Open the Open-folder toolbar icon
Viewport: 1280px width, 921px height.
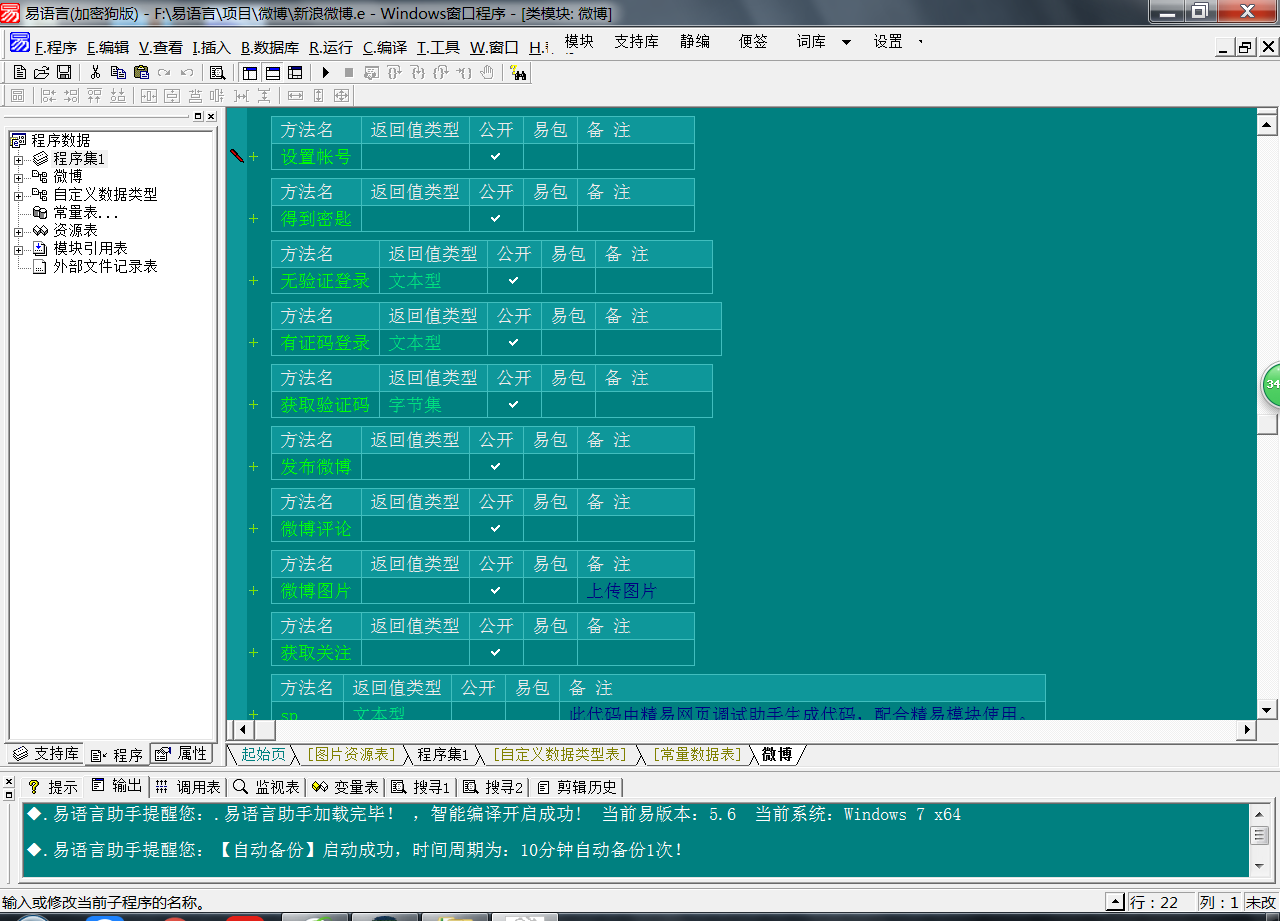pos(41,72)
